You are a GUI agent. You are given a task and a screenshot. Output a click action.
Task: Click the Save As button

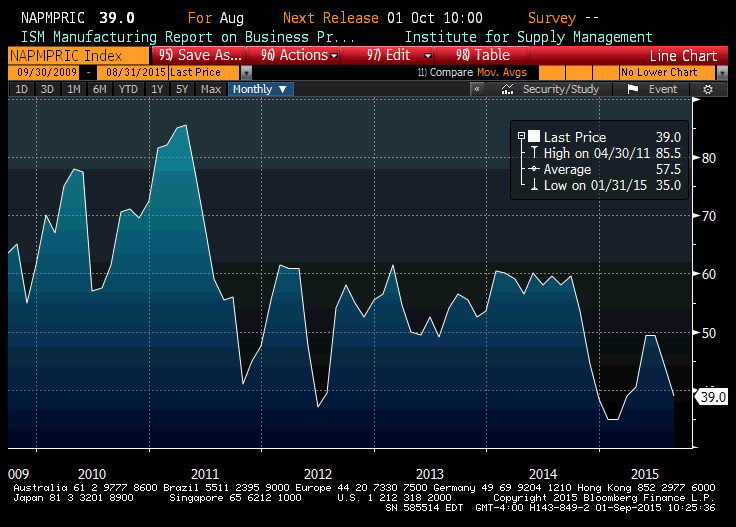coord(200,56)
